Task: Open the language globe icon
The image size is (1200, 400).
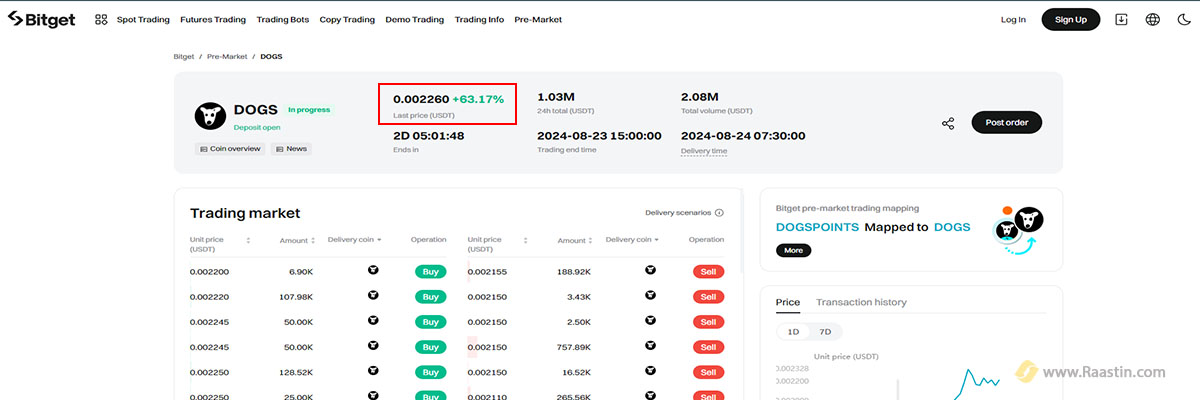Action: (1152, 19)
